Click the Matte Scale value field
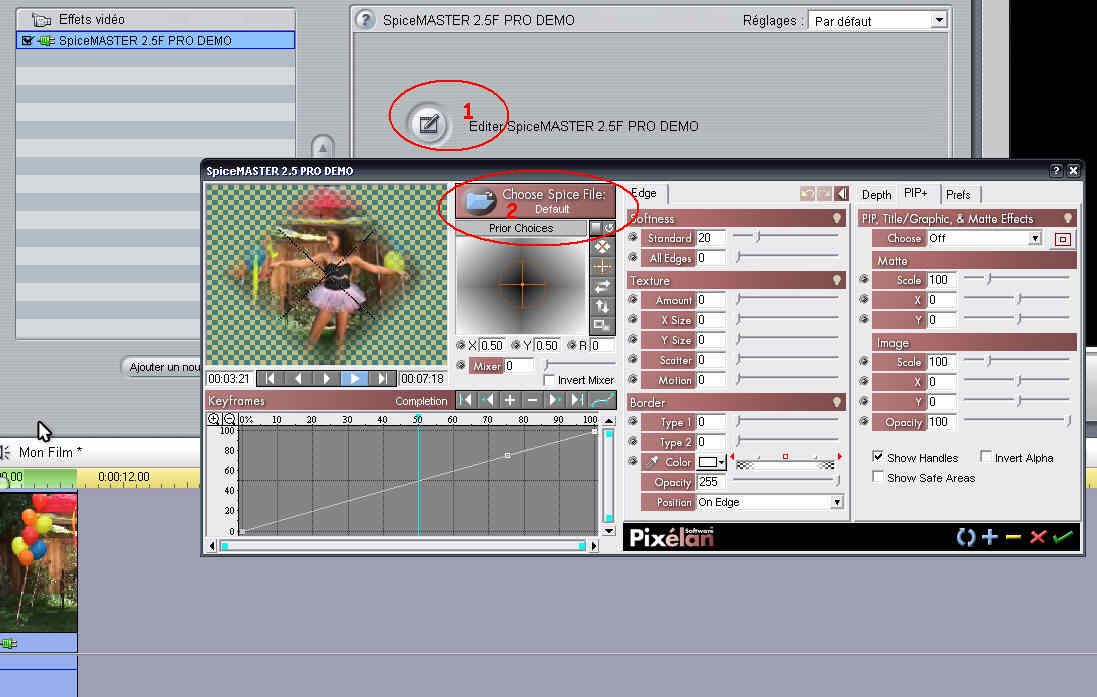1097x697 pixels. (x=942, y=280)
